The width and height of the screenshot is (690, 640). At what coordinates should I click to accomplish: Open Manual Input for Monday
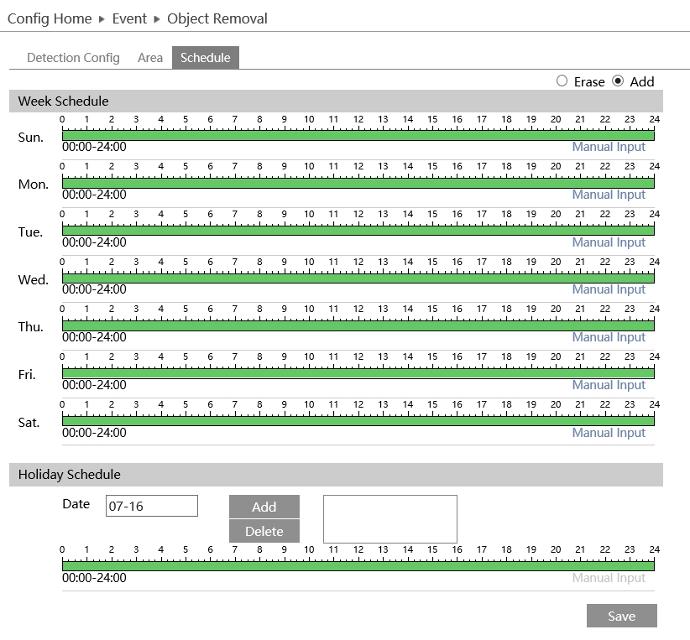point(608,195)
